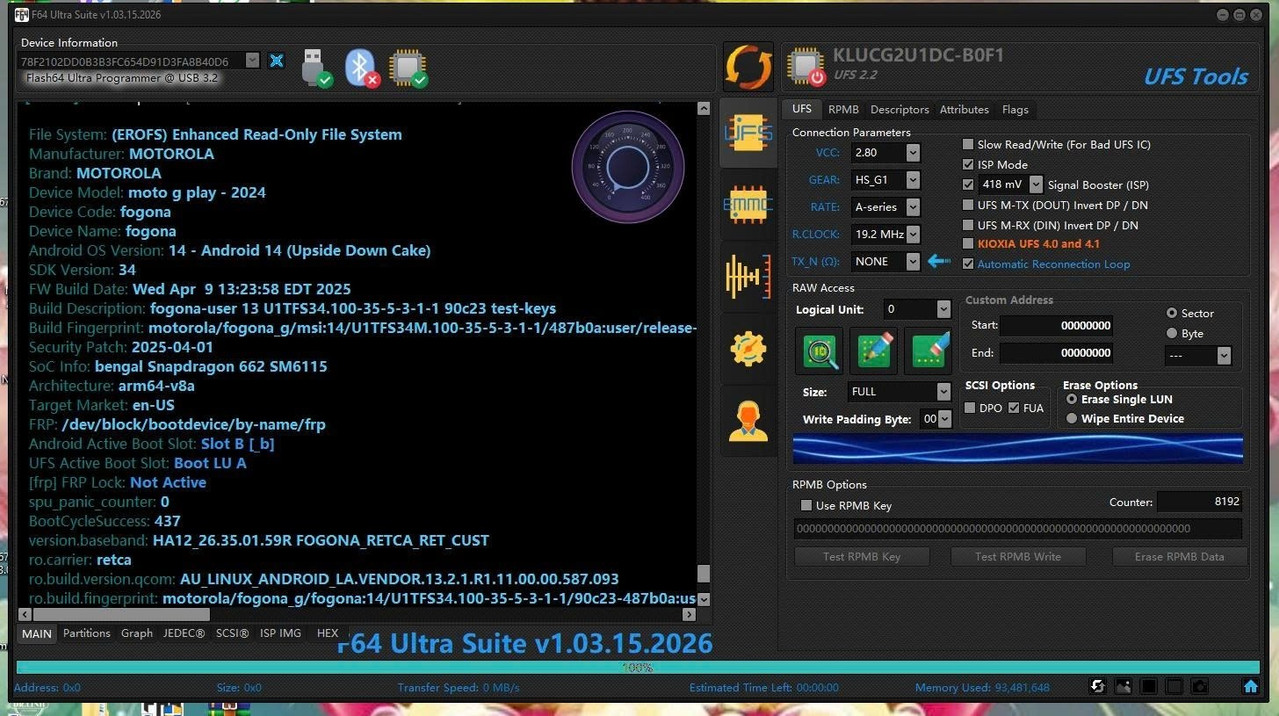This screenshot has height=716, width=1279.
Task: Click the Test RPMB Write button
Action: (x=1018, y=557)
